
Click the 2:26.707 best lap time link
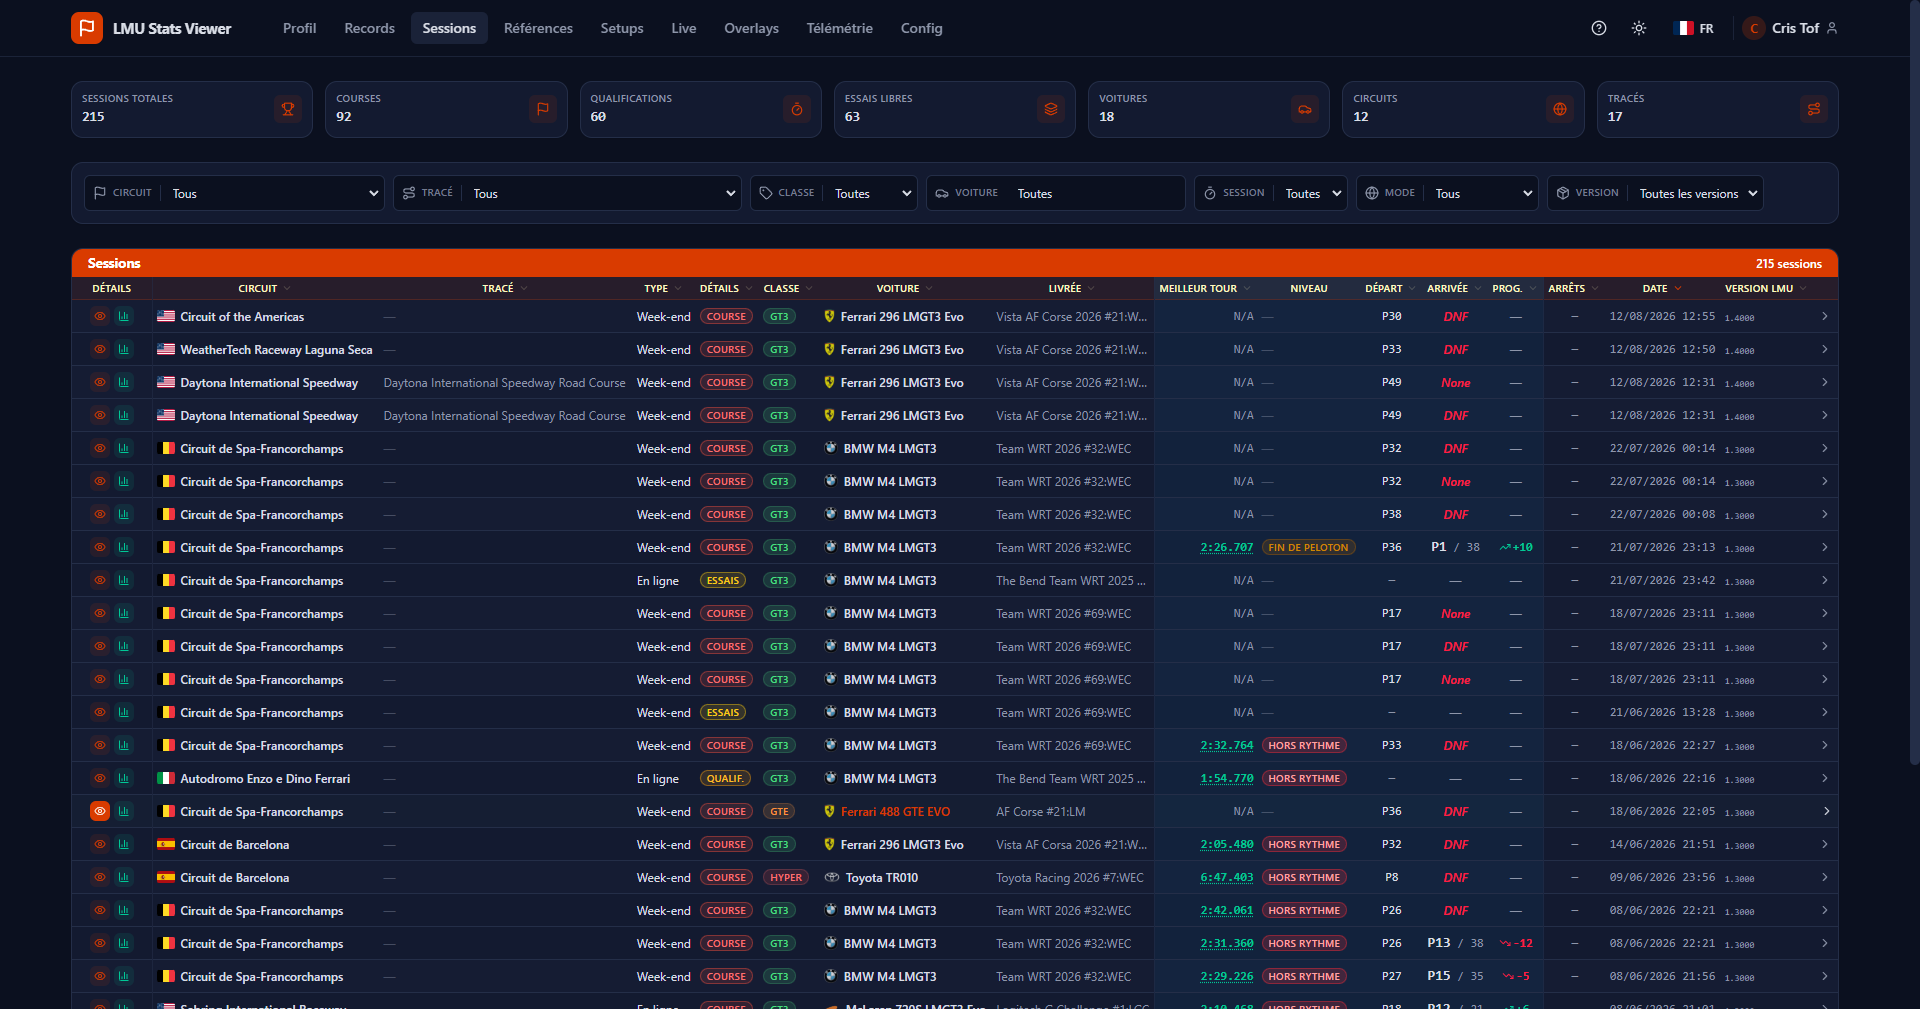pos(1227,547)
